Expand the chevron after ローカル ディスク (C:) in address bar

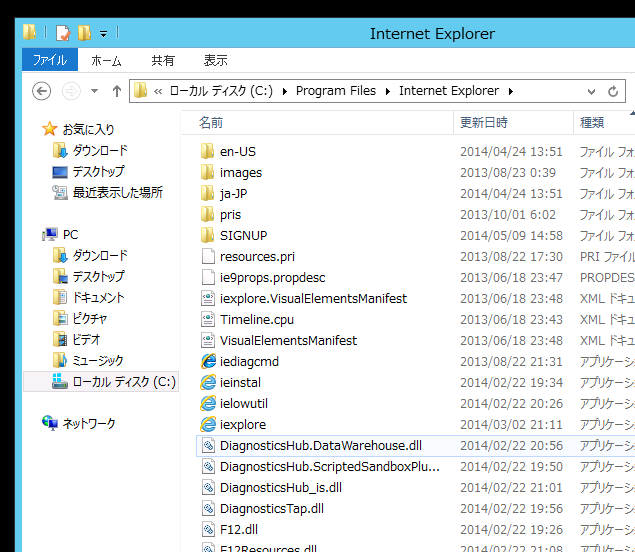point(285,92)
